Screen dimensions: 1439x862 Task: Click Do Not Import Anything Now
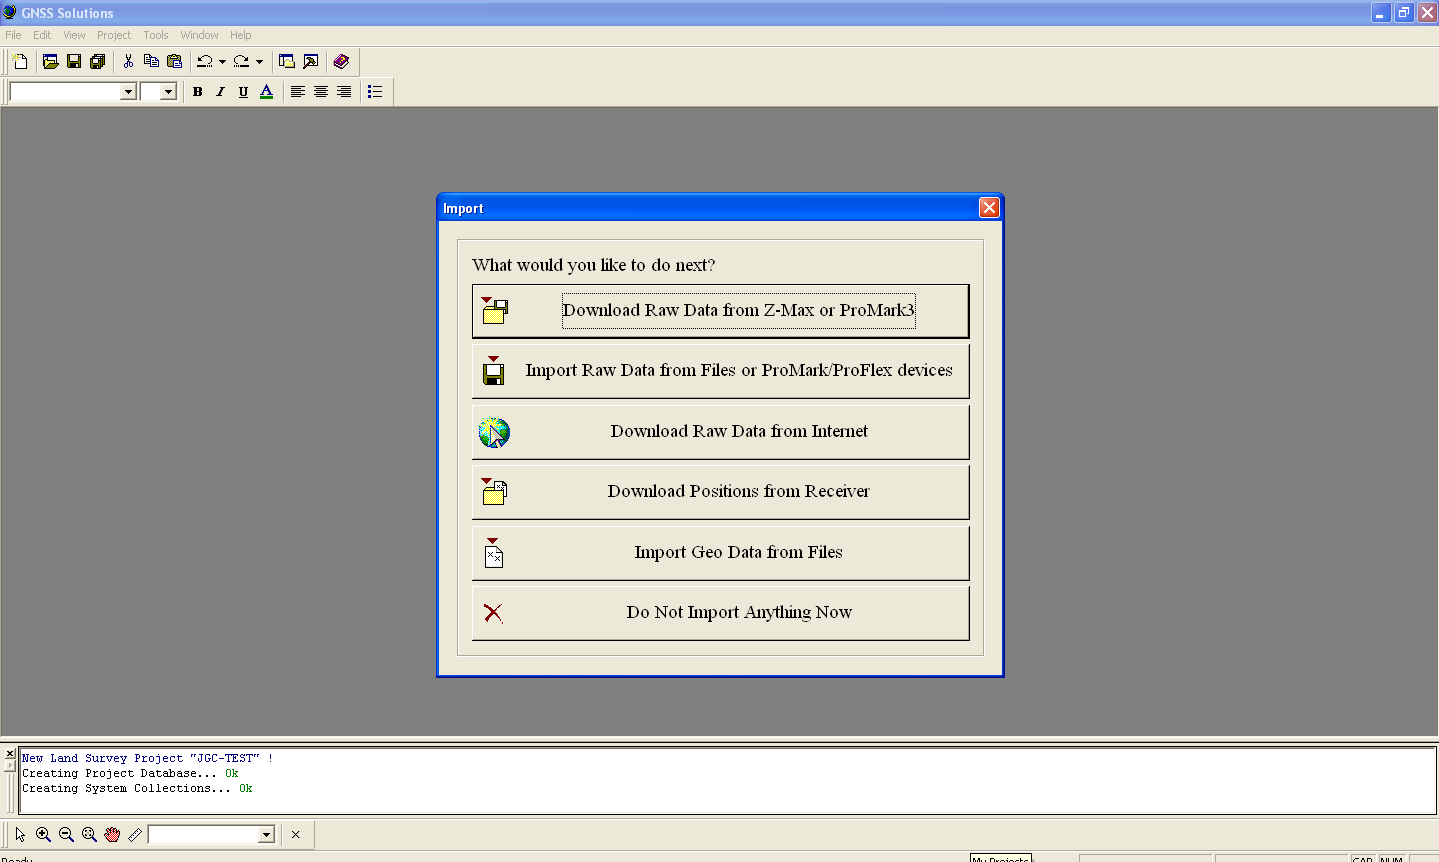click(720, 613)
